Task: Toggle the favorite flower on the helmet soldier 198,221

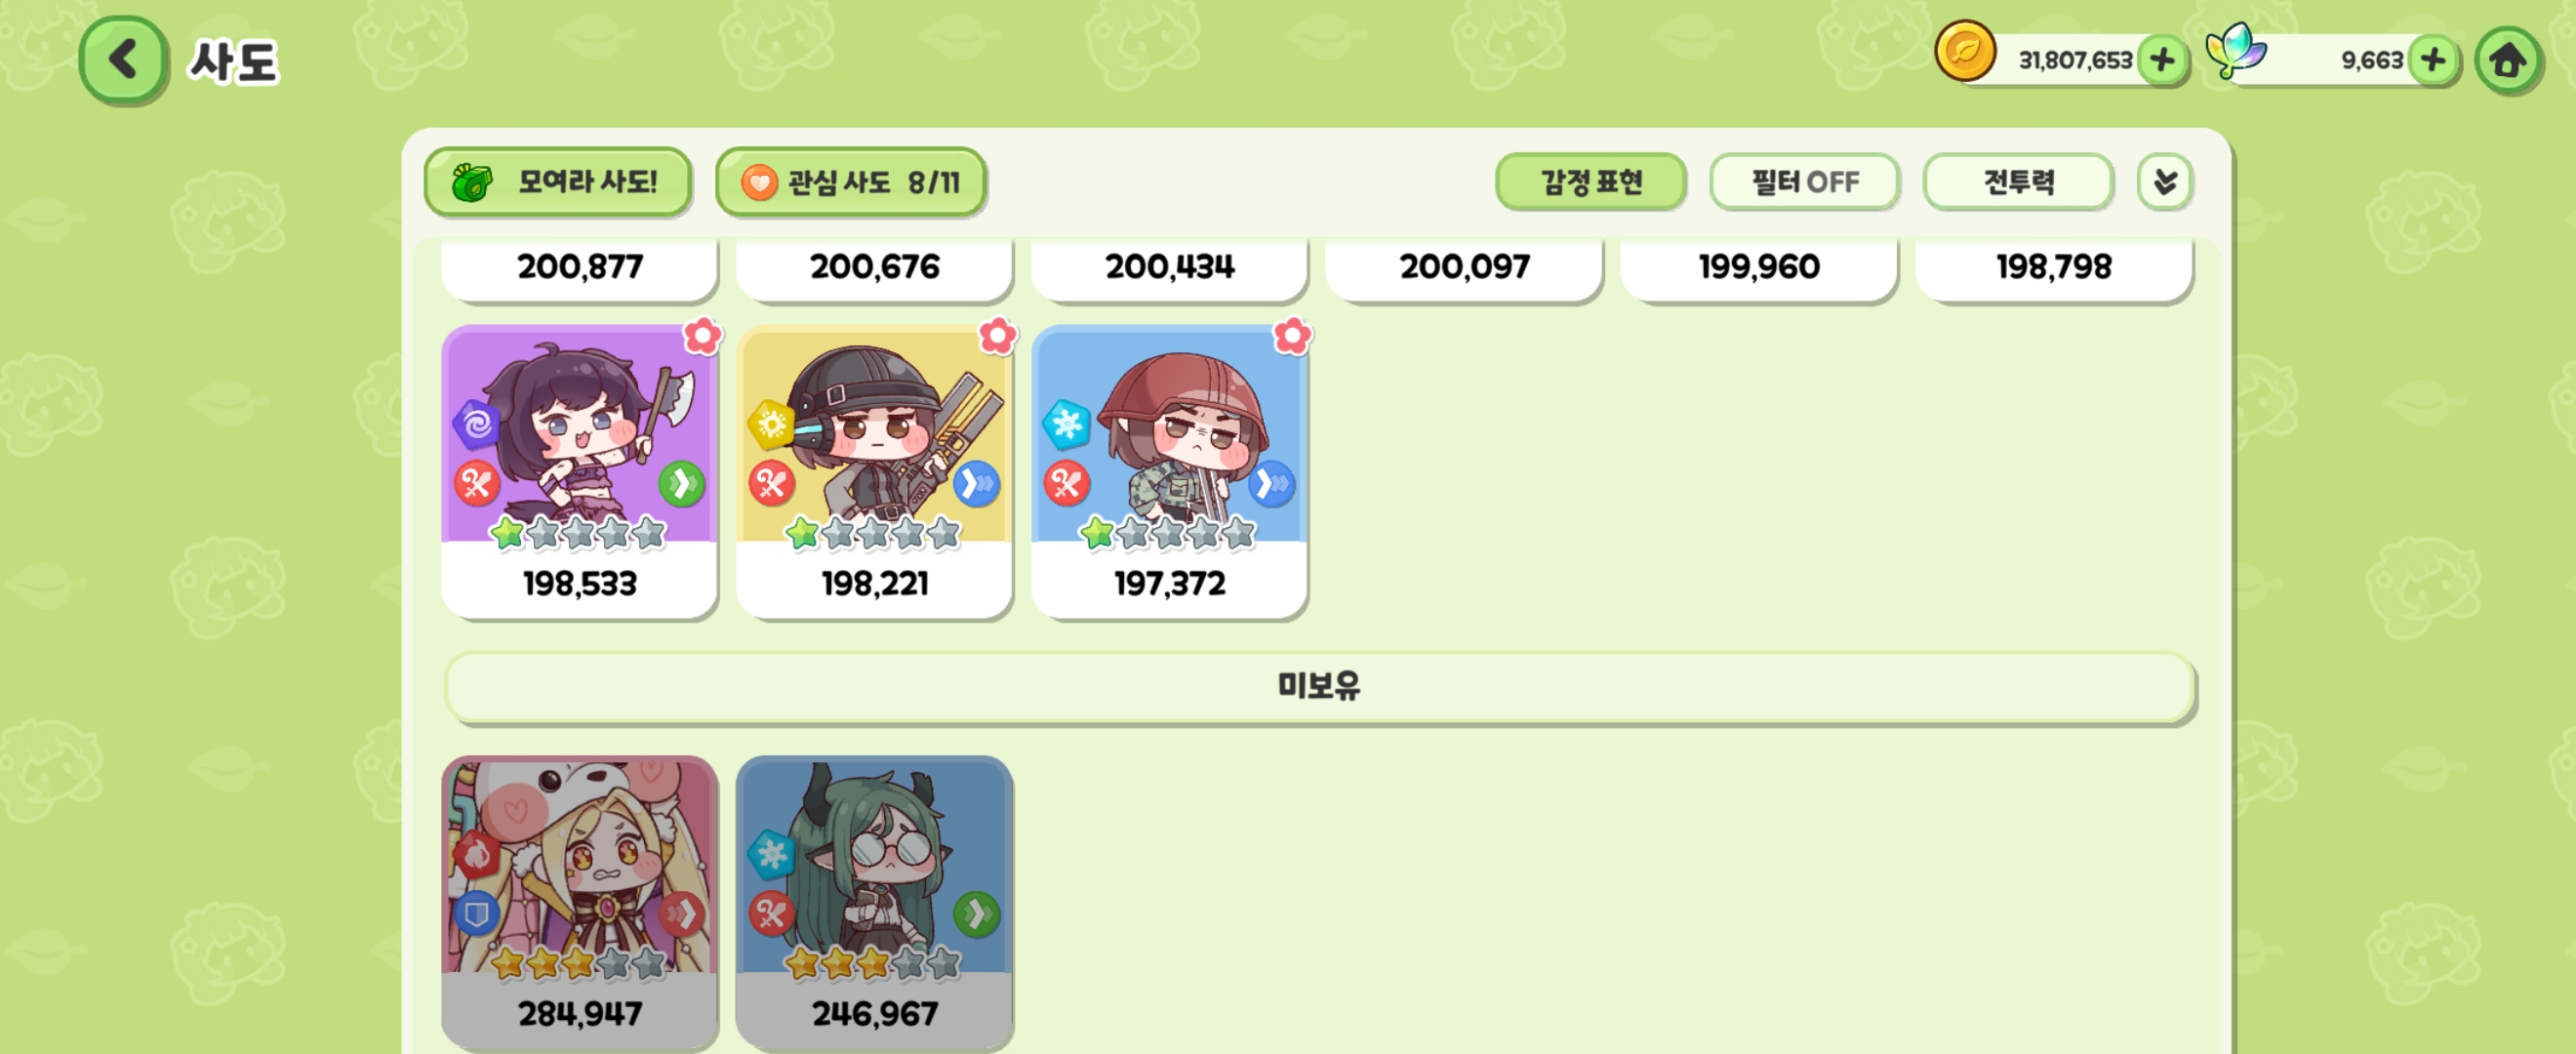Action: pyautogui.click(x=997, y=336)
